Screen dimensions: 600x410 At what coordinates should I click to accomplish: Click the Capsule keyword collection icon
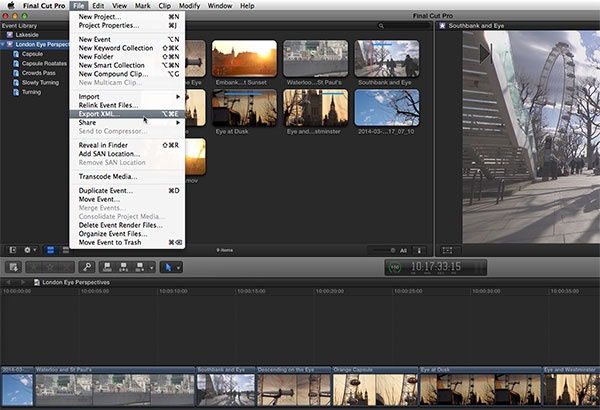(x=16, y=54)
